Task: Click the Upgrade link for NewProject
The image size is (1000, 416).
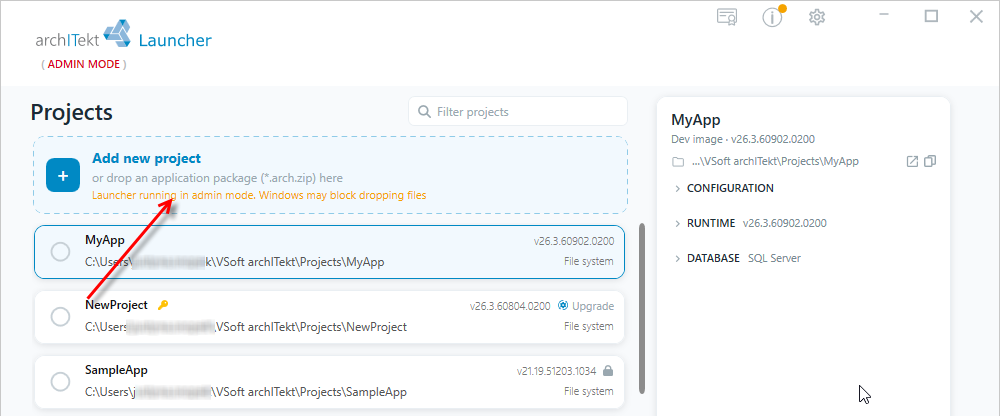Action: coord(586,306)
